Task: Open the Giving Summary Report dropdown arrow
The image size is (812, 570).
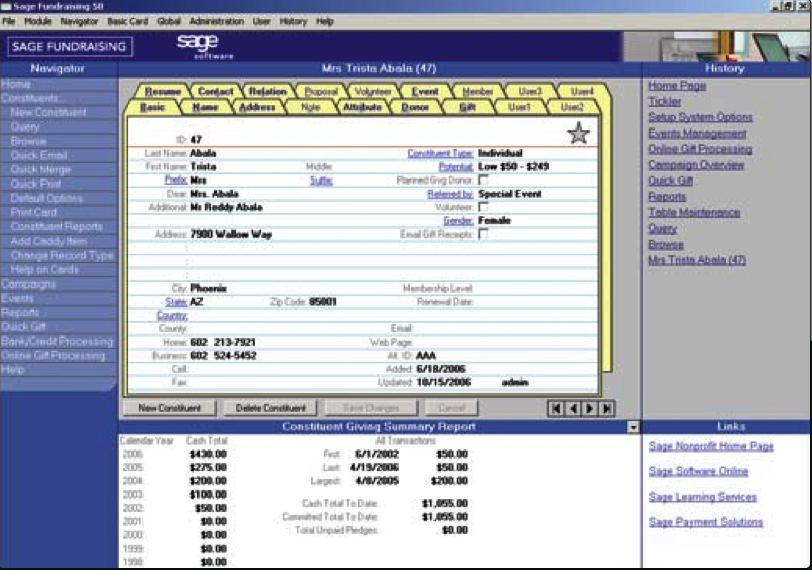Action: click(x=633, y=427)
